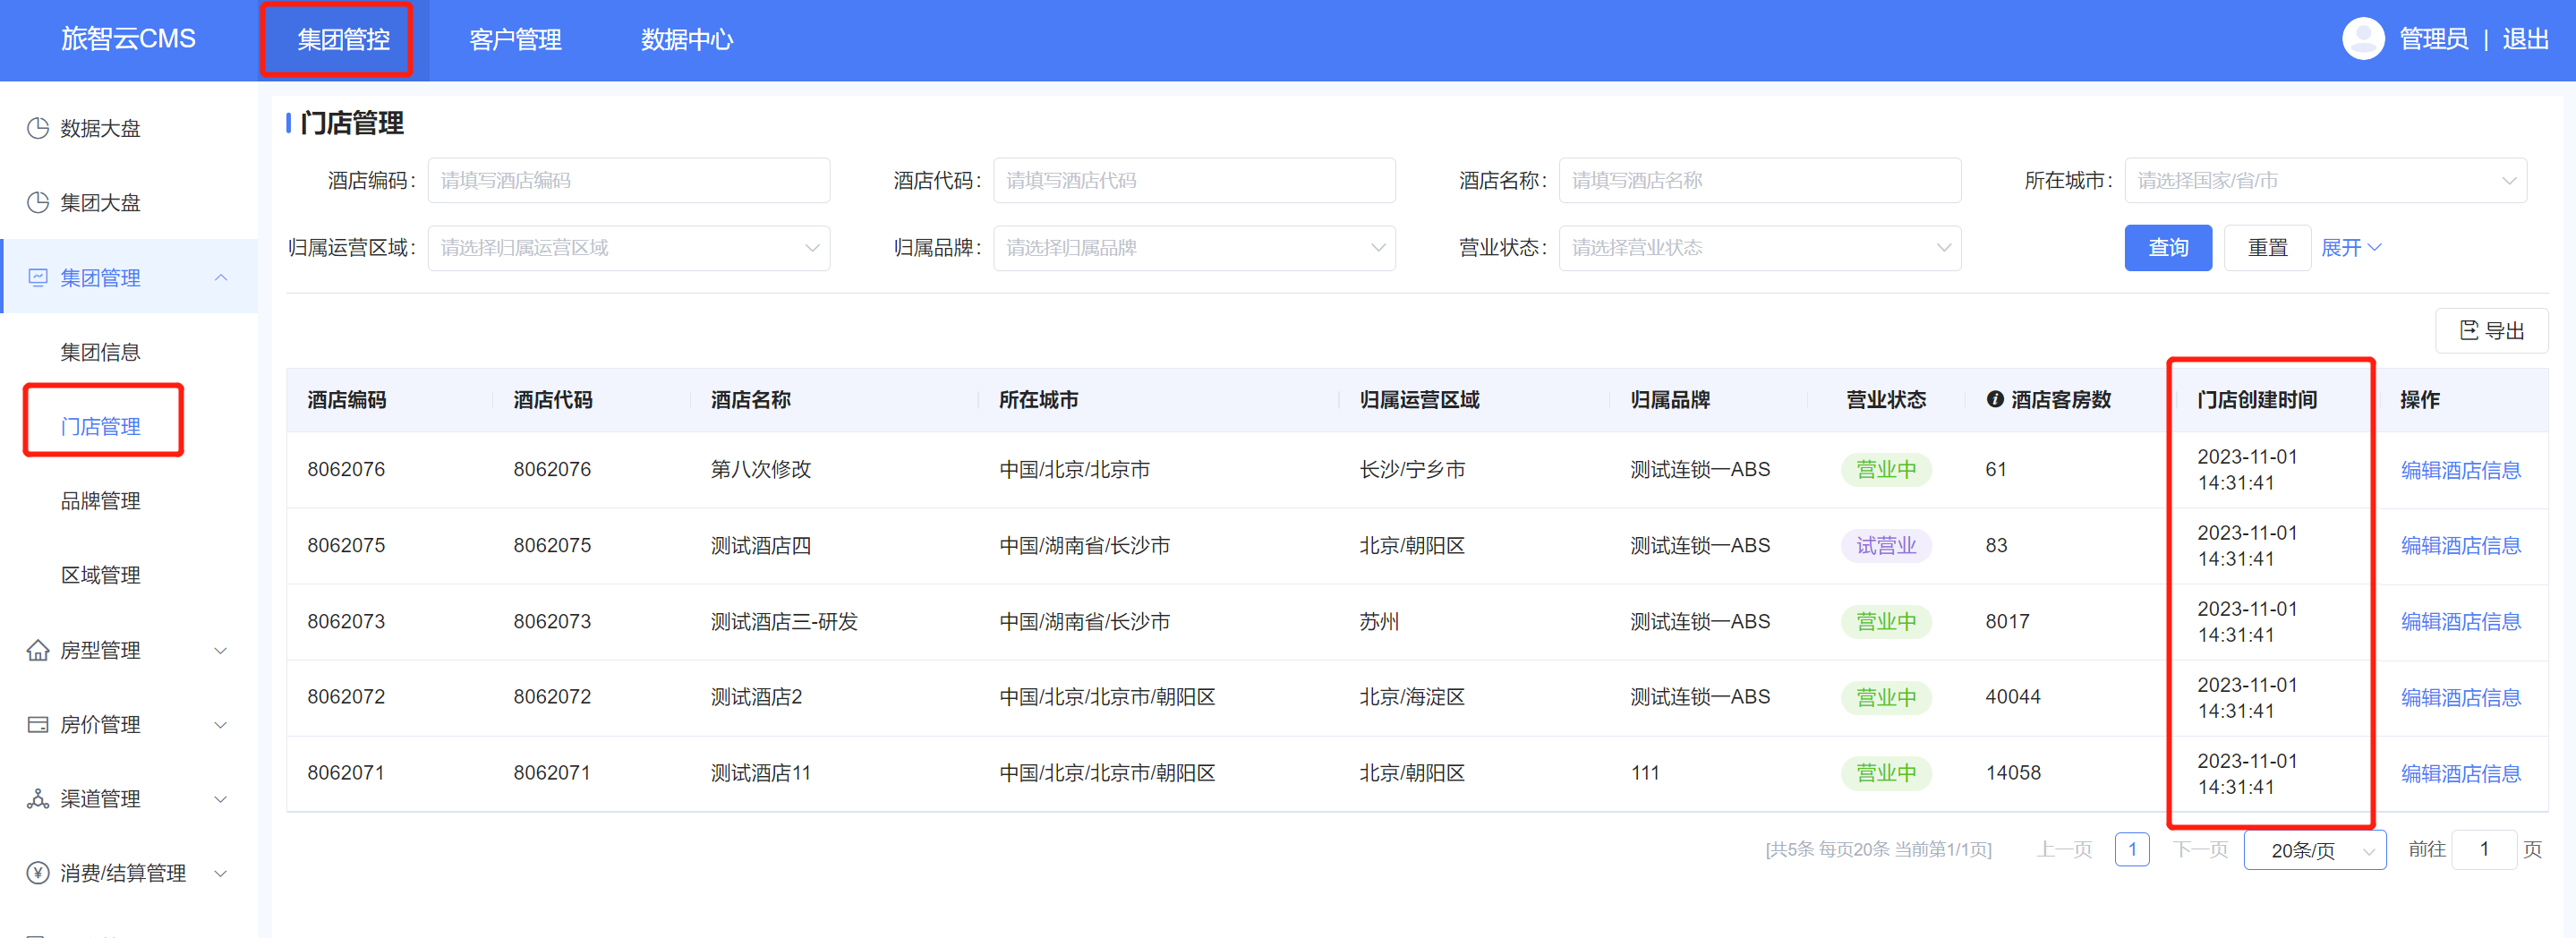Click brand cell 111 for 测试酒店11
The width and height of the screenshot is (2576, 938).
[x=1645, y=773]
